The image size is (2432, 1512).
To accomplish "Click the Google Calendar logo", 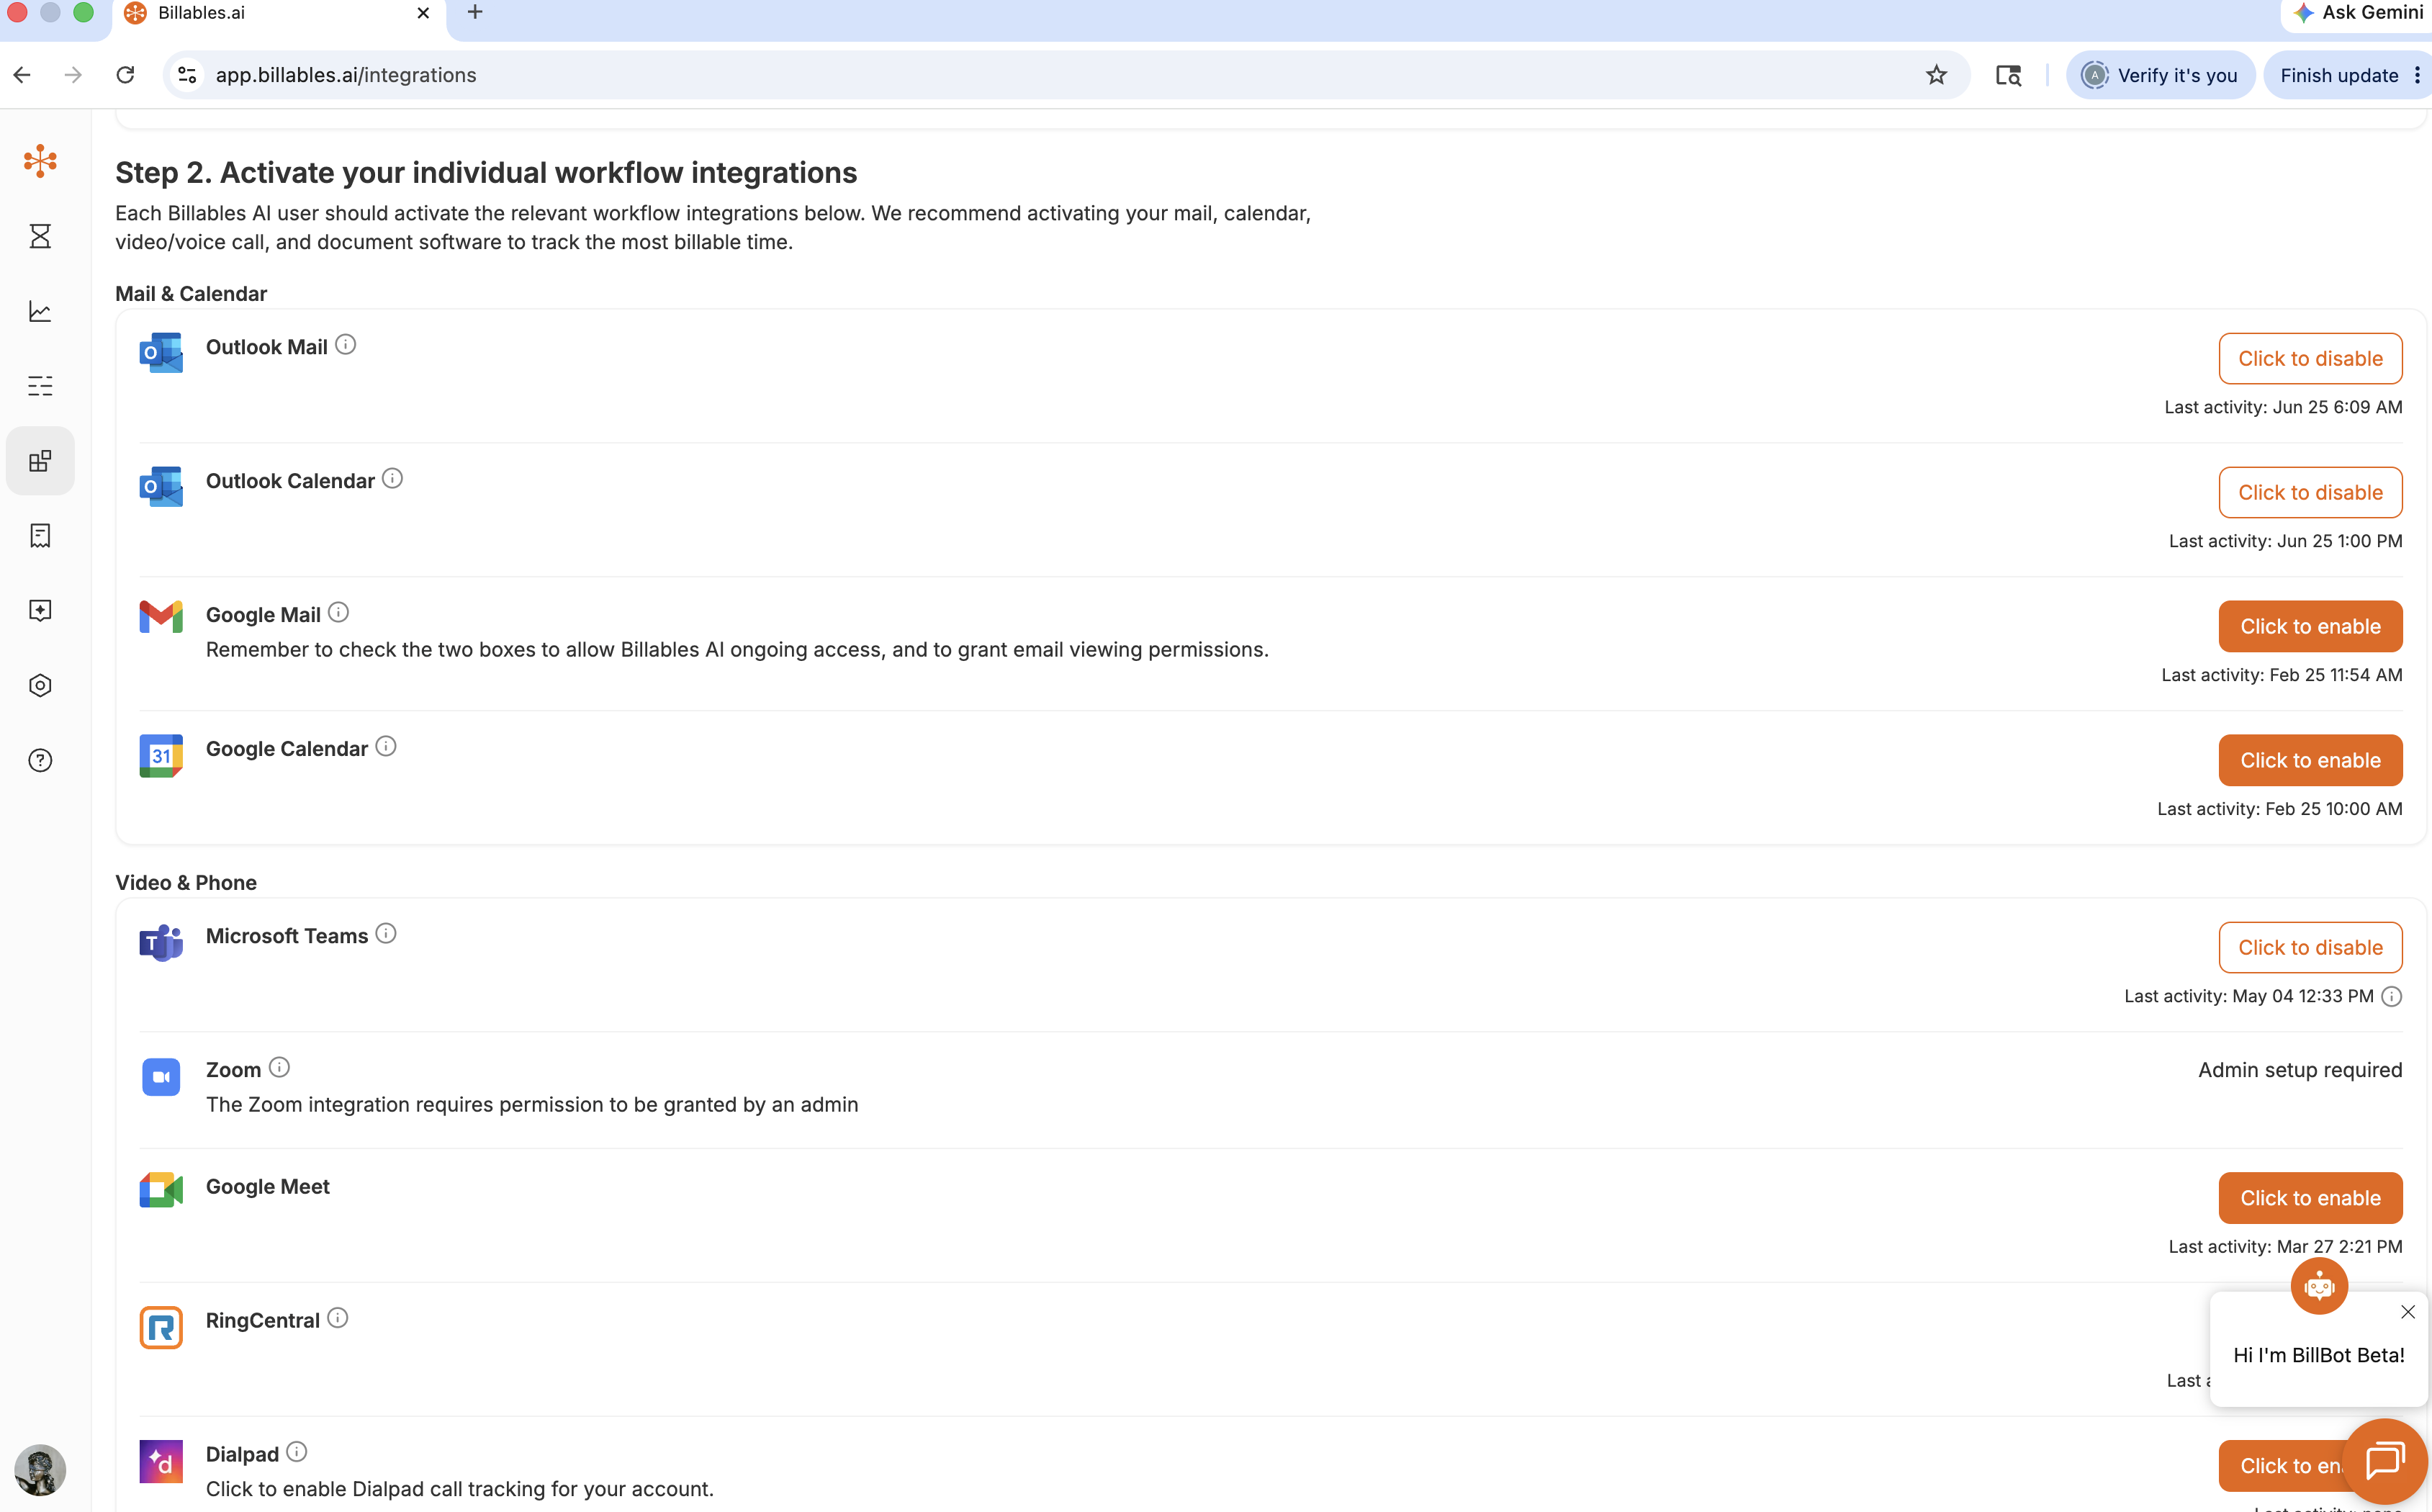I will (161, 756).
